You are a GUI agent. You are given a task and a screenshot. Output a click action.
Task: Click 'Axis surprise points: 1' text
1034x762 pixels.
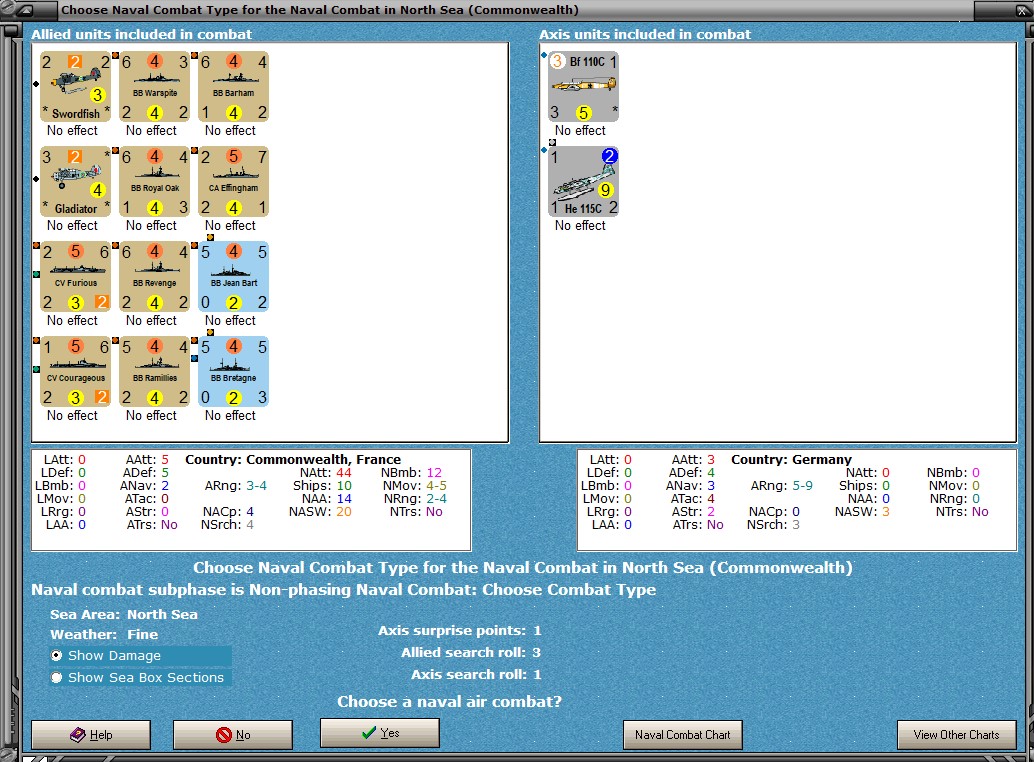(x=460, y=631)
